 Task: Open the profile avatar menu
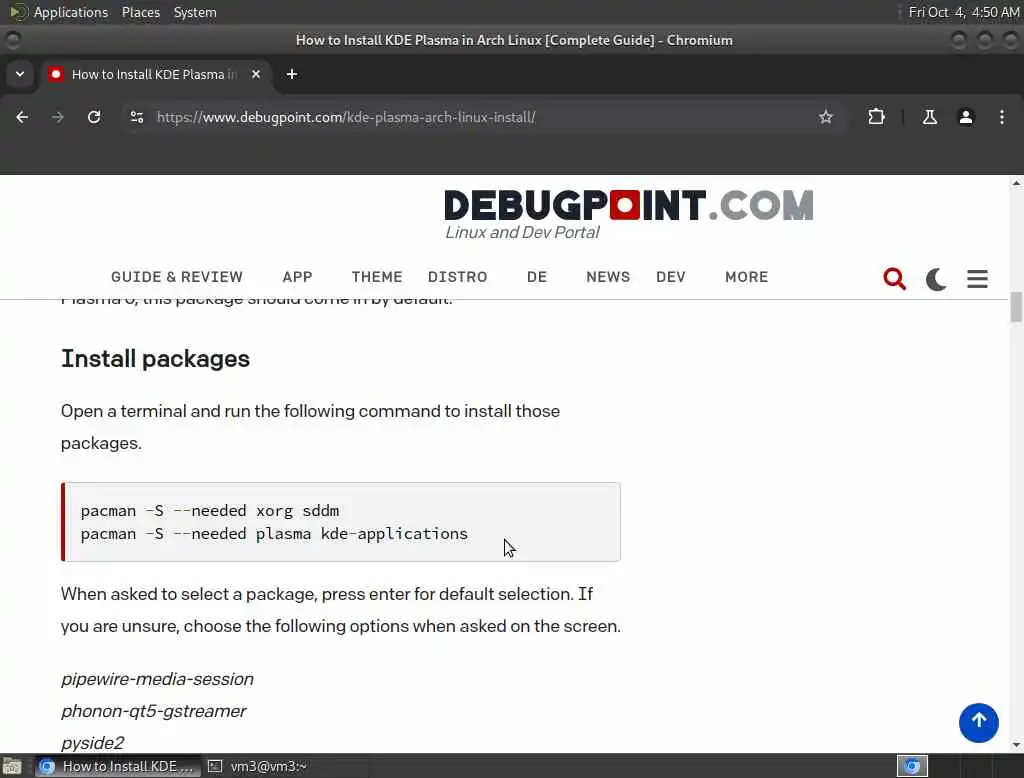965,117
